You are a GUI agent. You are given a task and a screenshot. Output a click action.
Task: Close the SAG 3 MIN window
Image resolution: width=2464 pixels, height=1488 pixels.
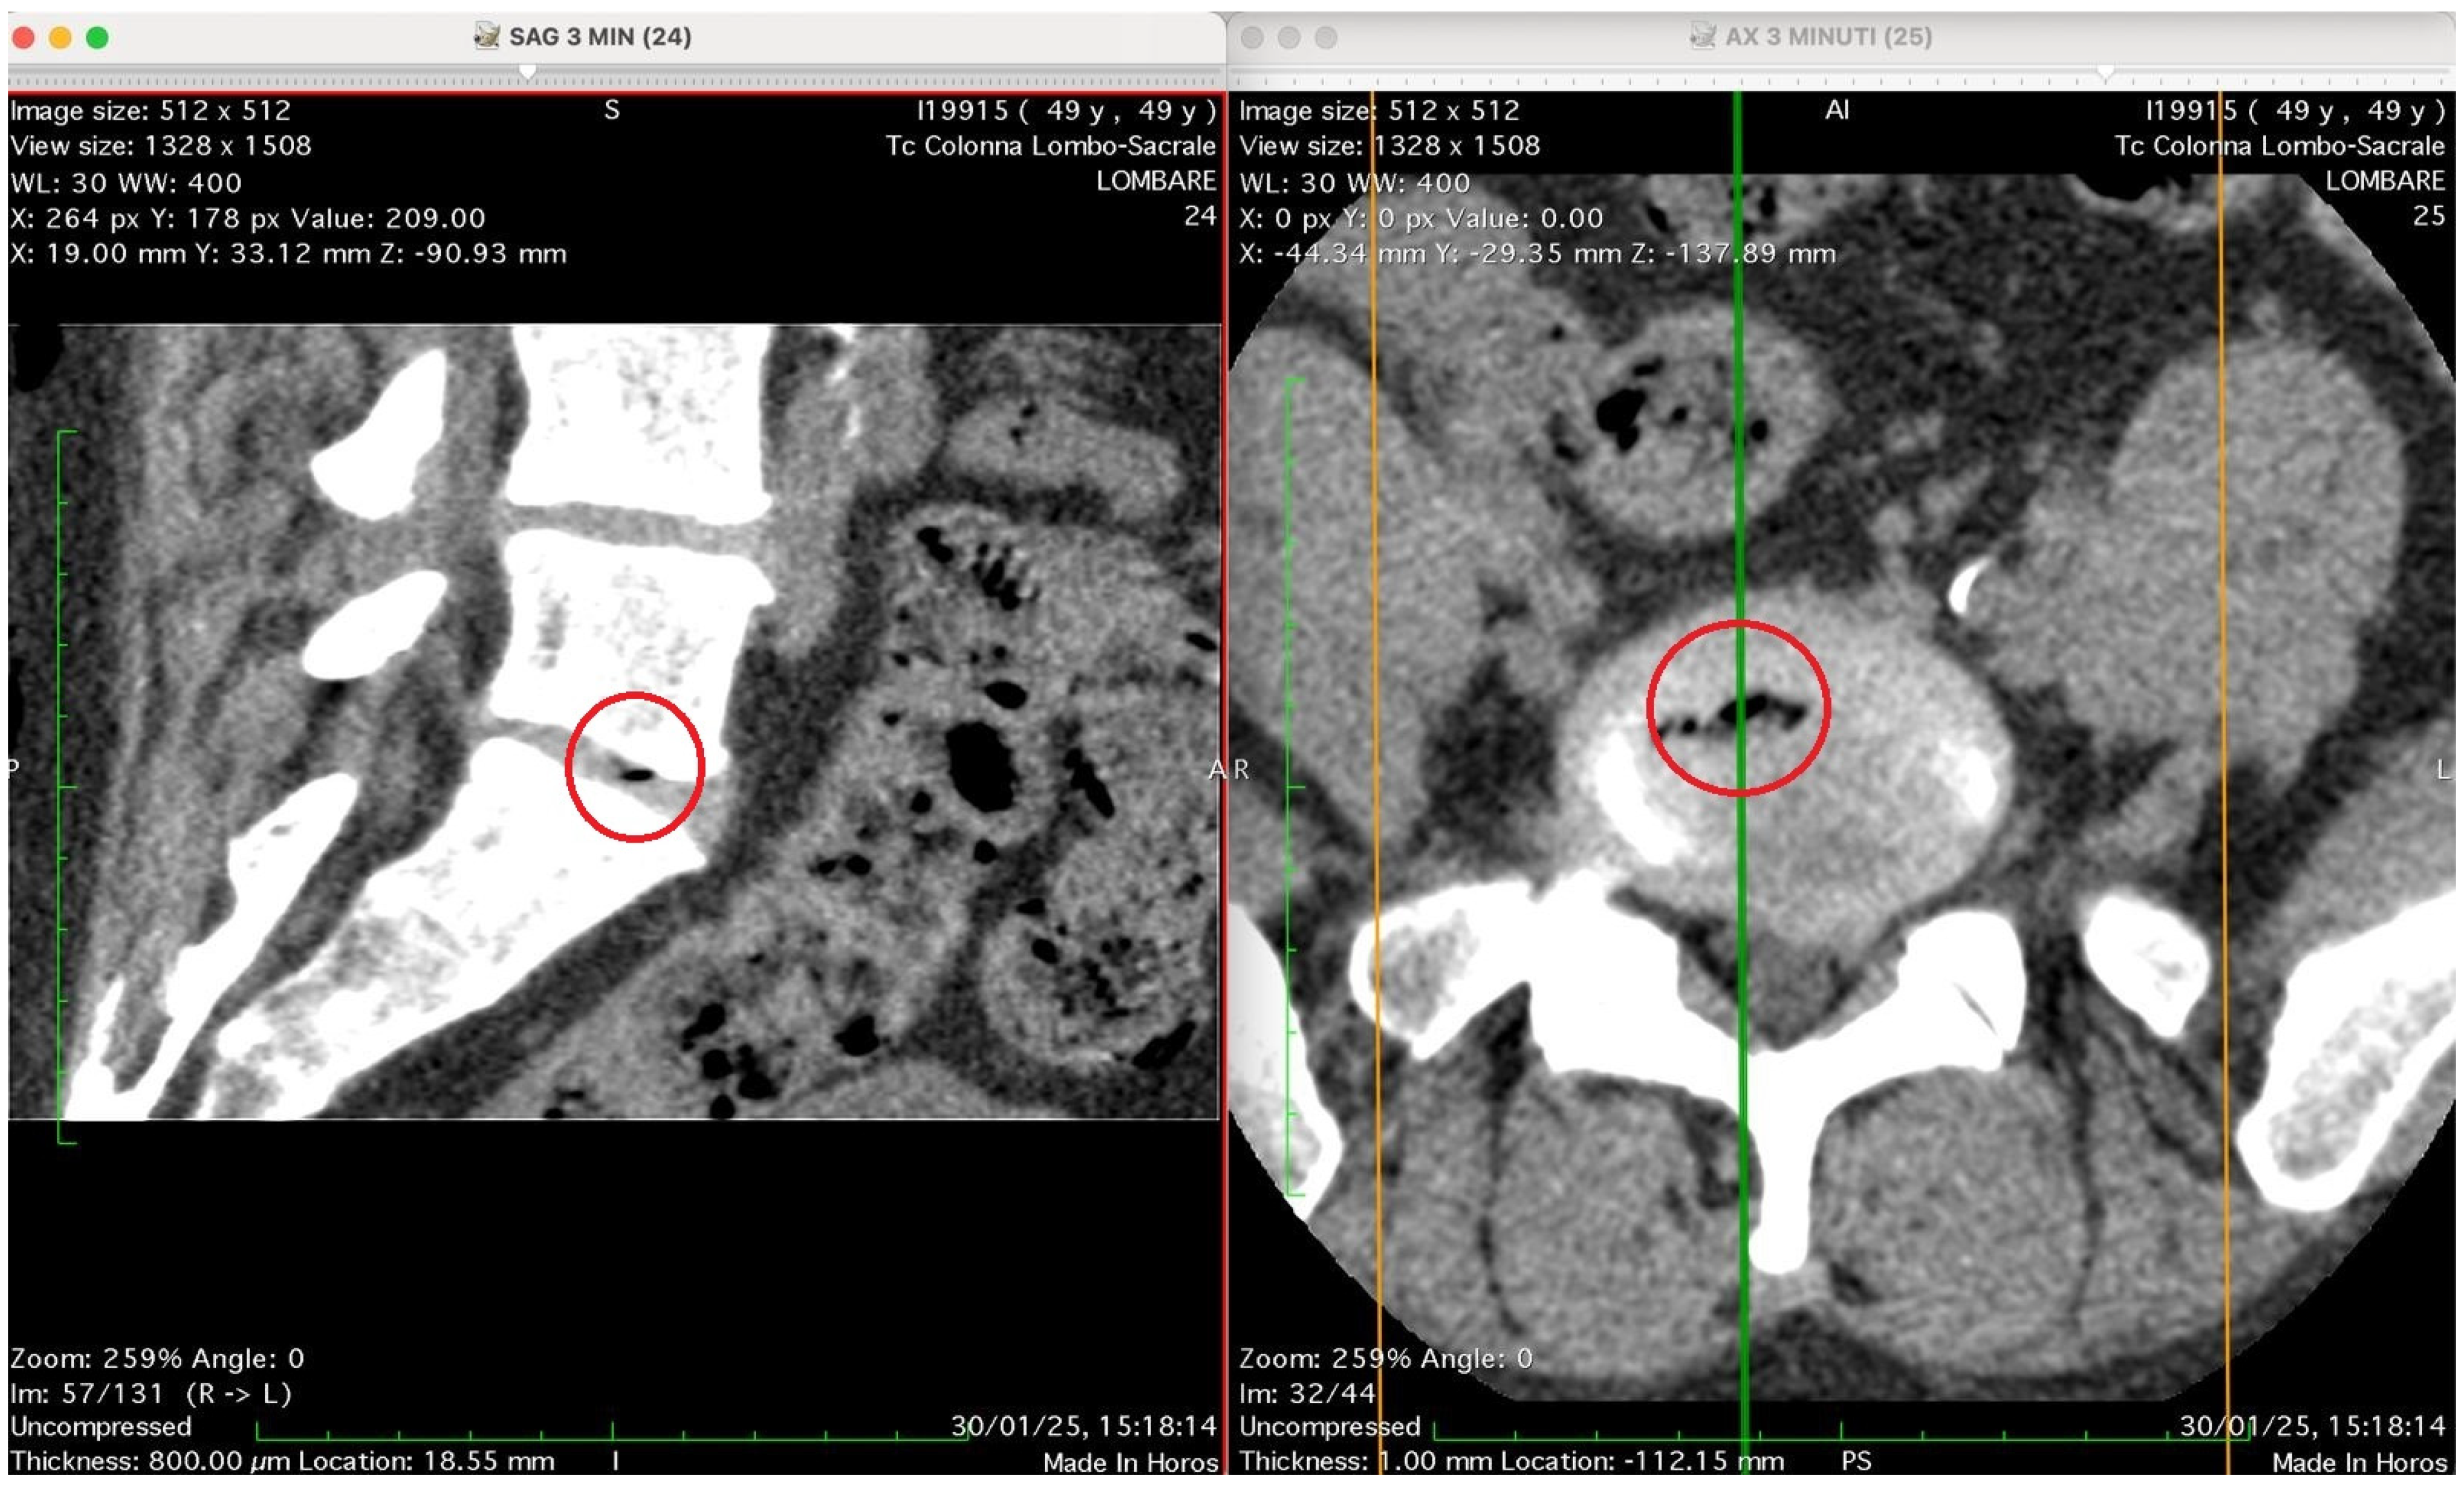(24, 38)
